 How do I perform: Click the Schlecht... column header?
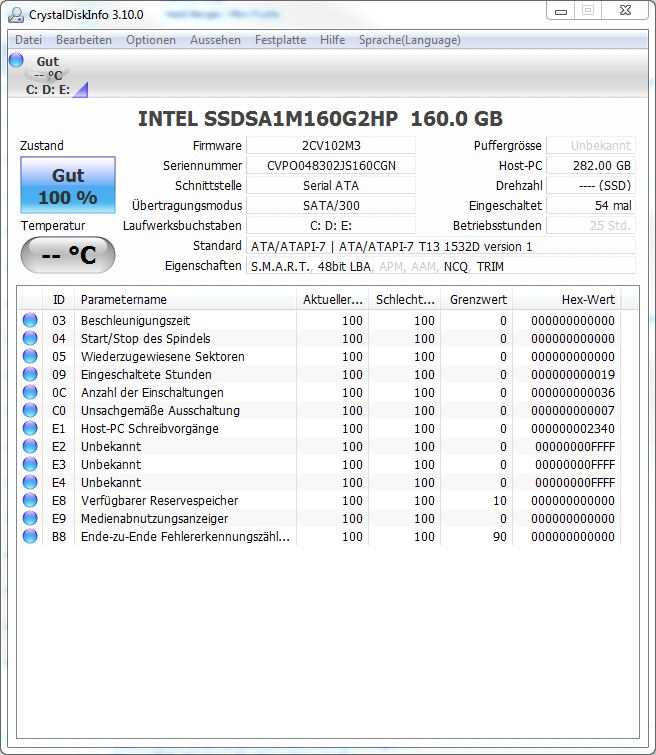(x=405, y=299)
